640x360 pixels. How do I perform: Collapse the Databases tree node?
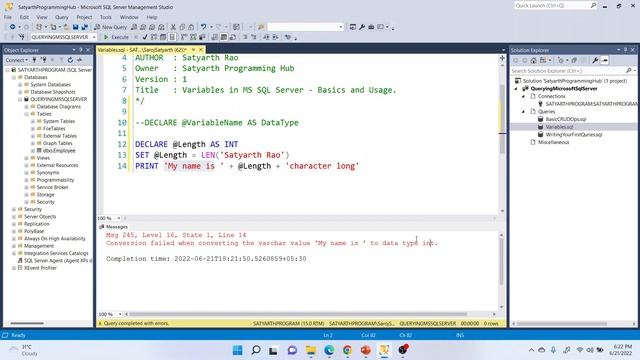tap(14, 77)
